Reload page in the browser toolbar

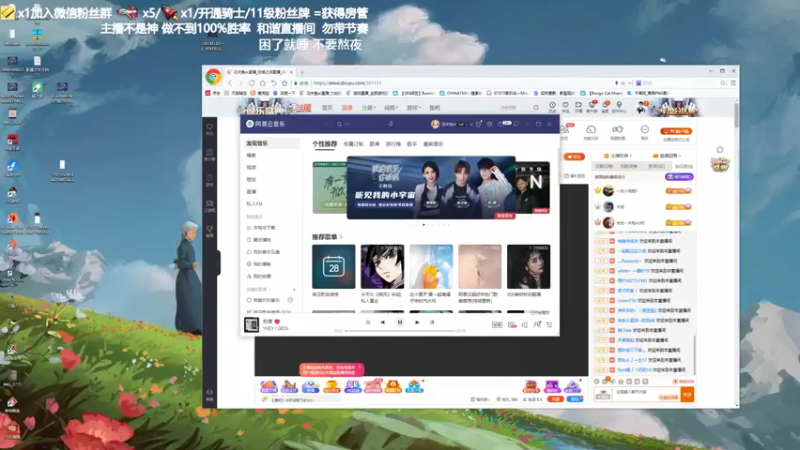click(x=252, y=83)
